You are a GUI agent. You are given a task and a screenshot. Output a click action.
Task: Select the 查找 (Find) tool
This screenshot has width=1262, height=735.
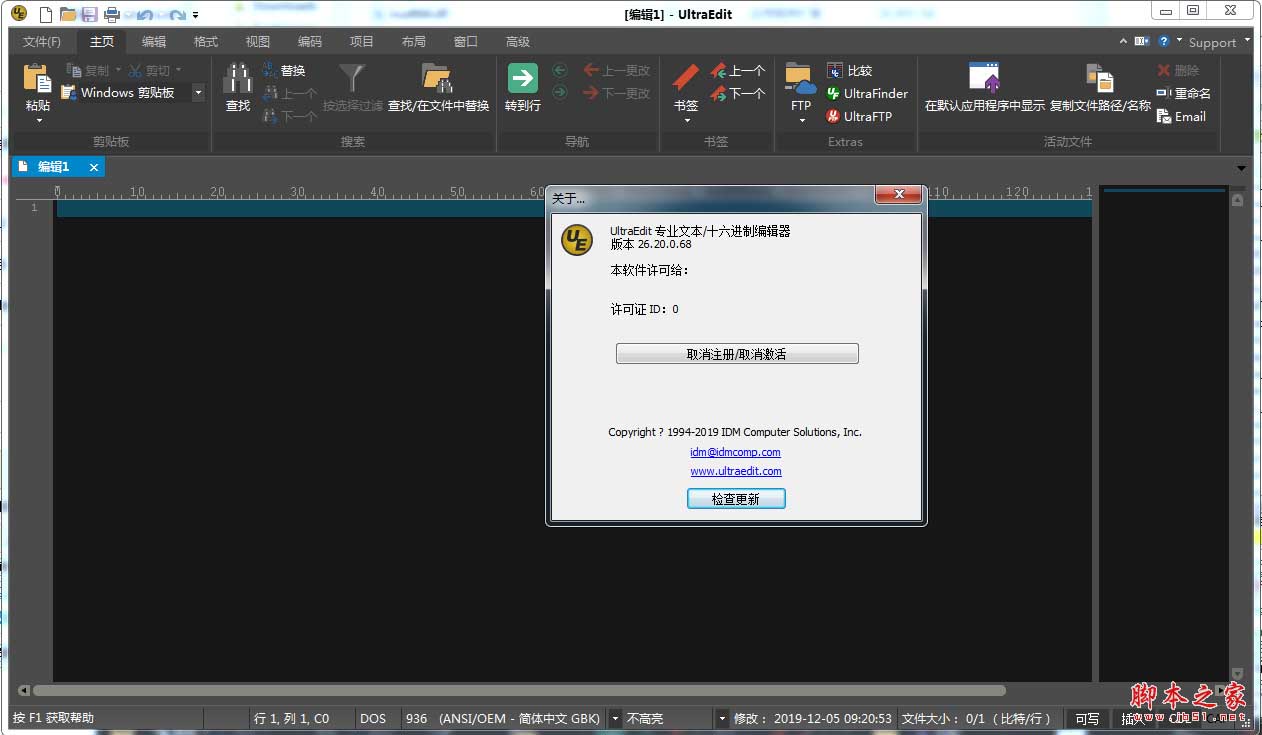tap(237, 87)
